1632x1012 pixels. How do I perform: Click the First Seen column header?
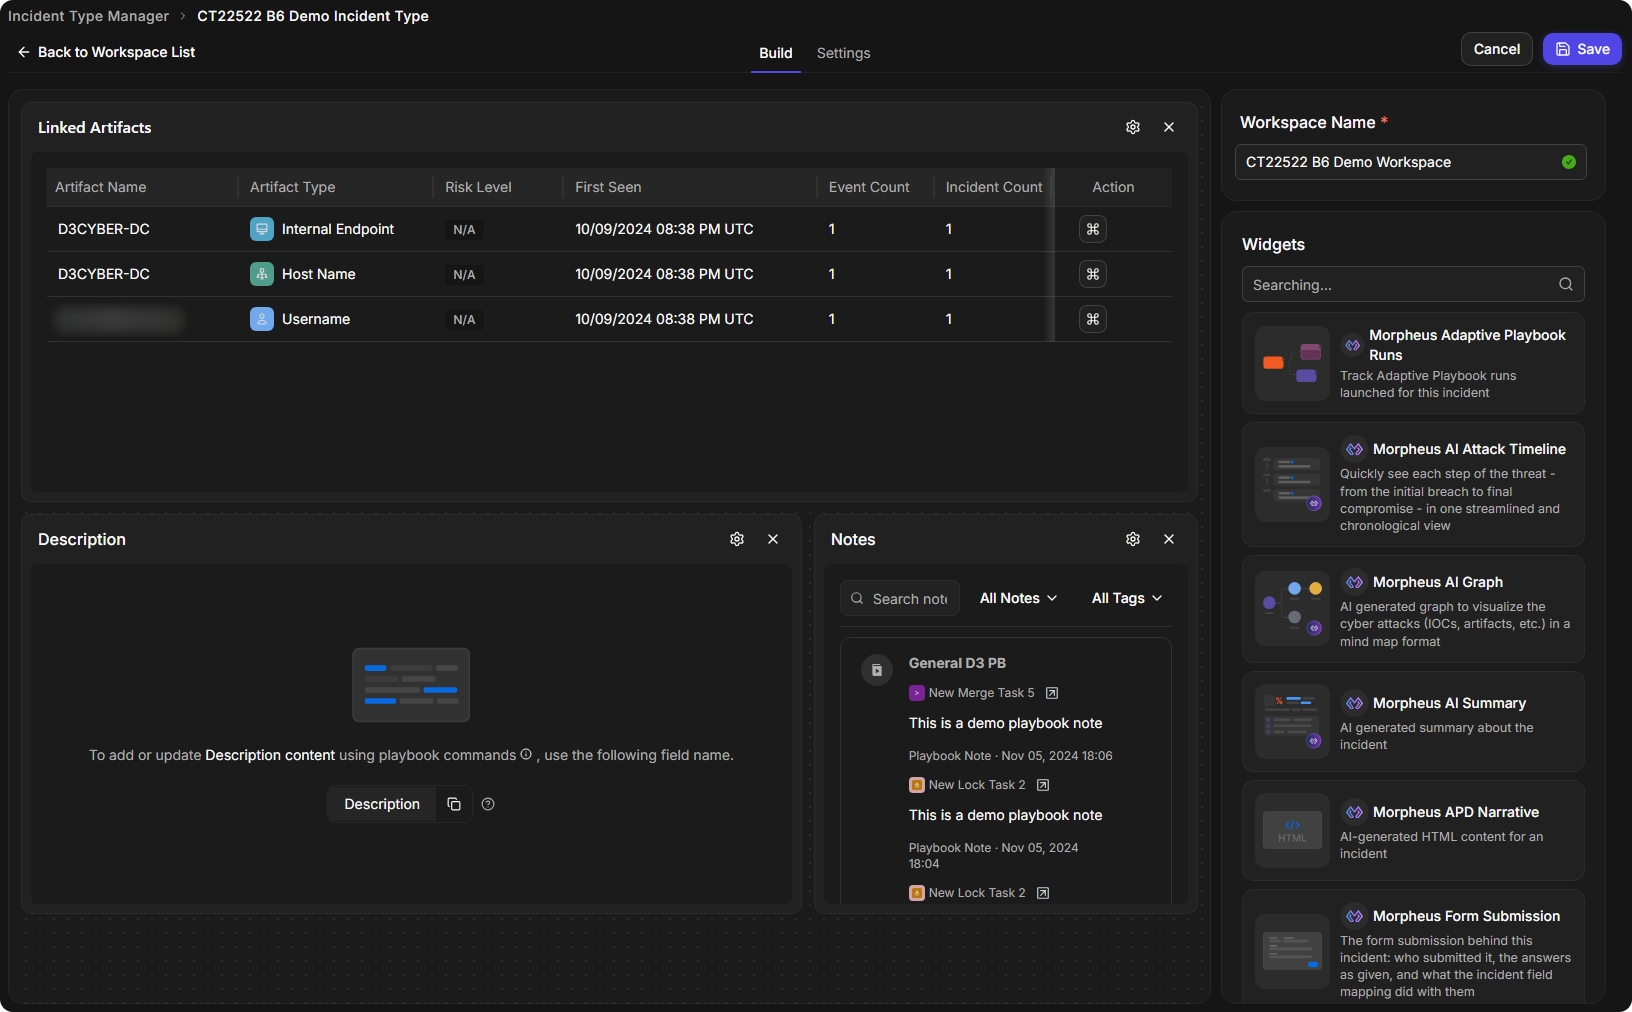tap(608, 187)
